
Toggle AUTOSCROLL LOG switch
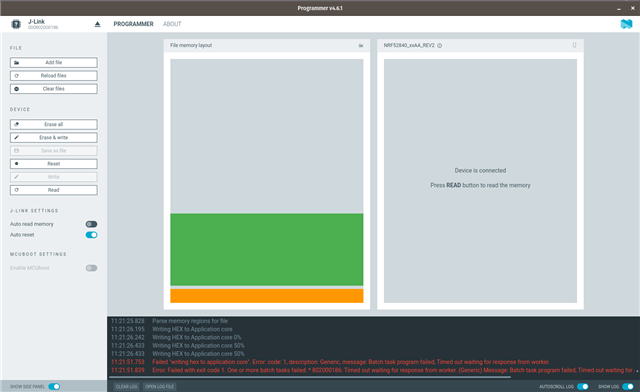[582, 386]
